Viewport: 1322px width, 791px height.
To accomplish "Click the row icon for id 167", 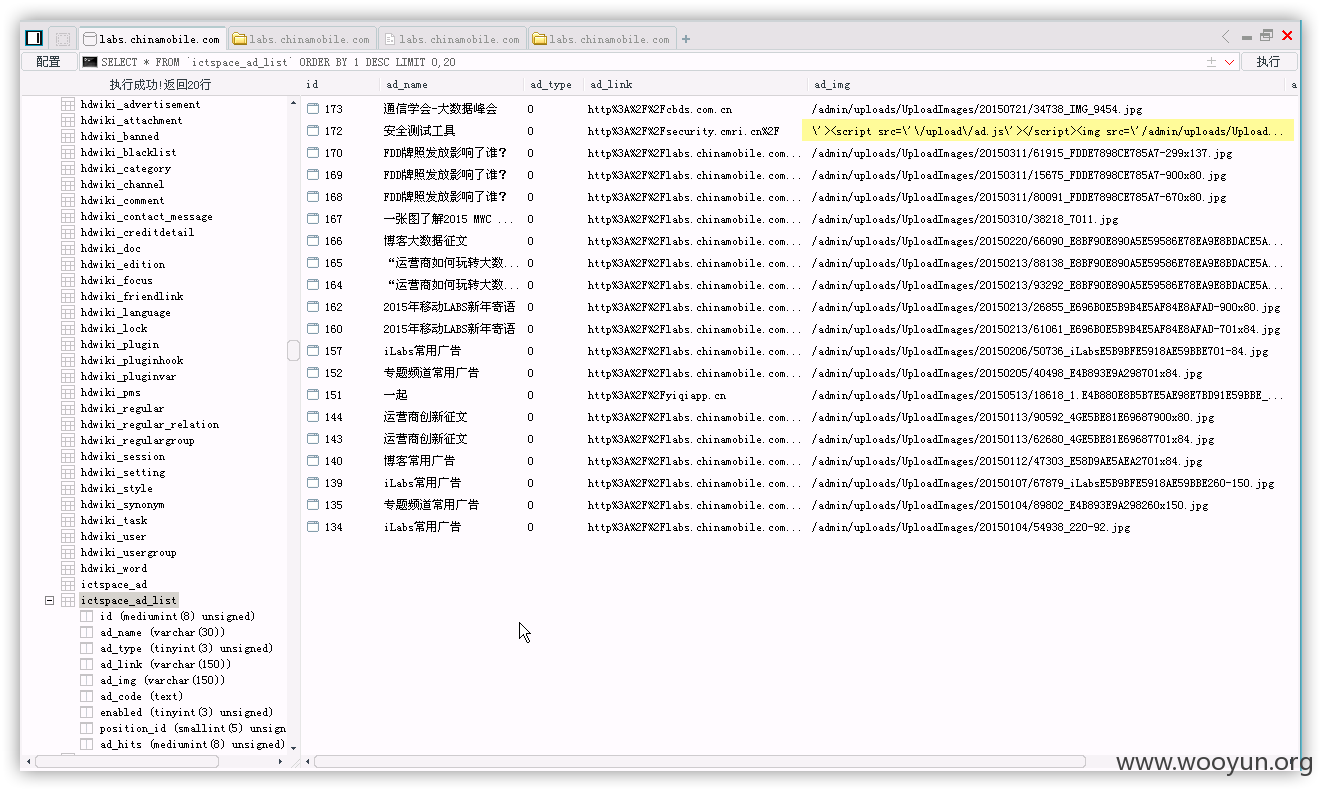I will 313,219.
